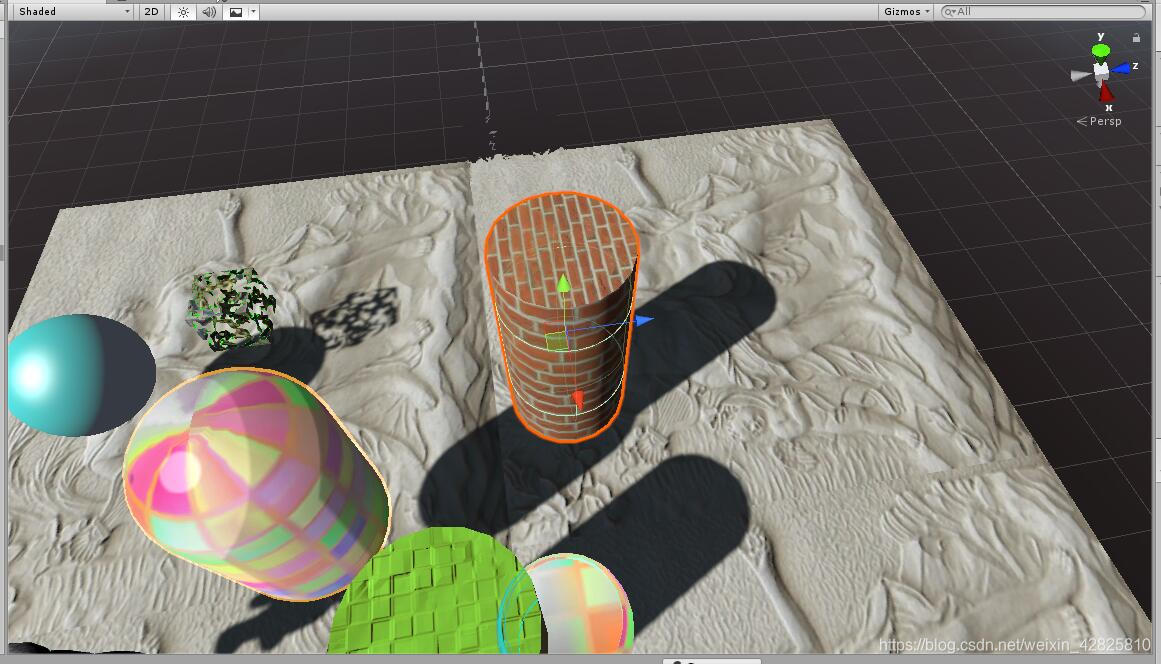Toggle the scene effects image icon

[x=235, y=12]
